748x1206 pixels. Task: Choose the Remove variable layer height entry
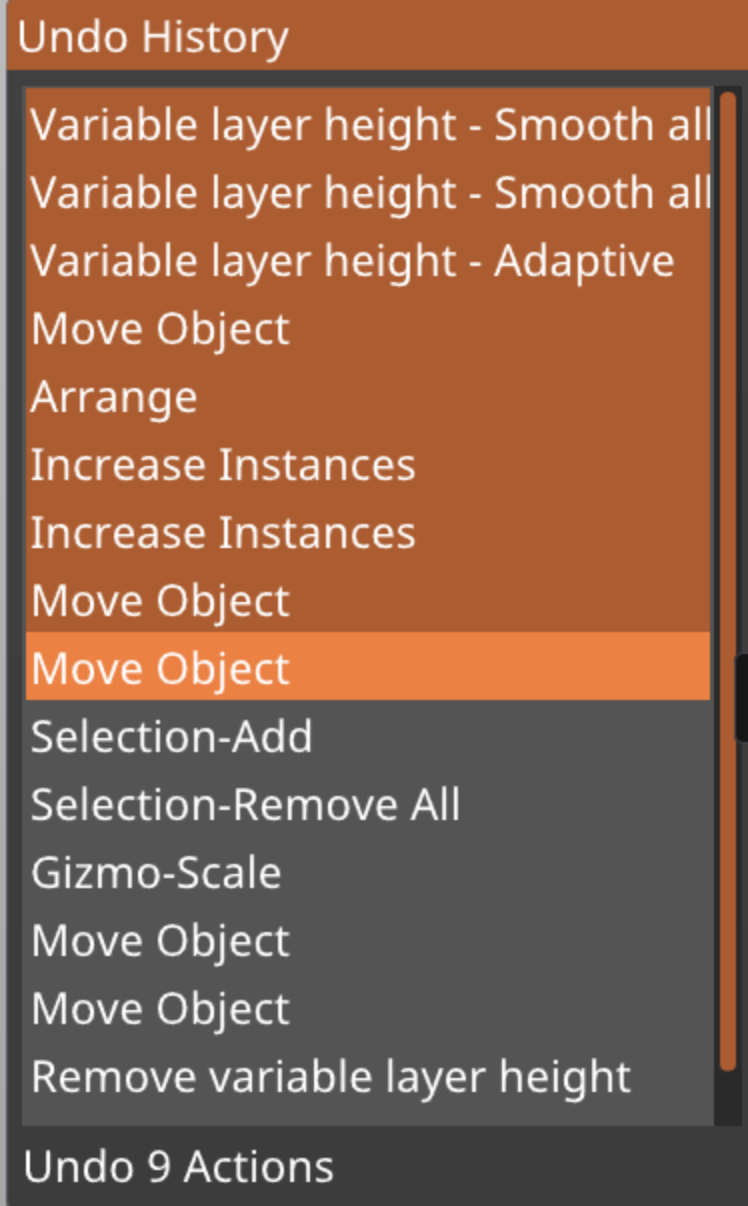331,1077
